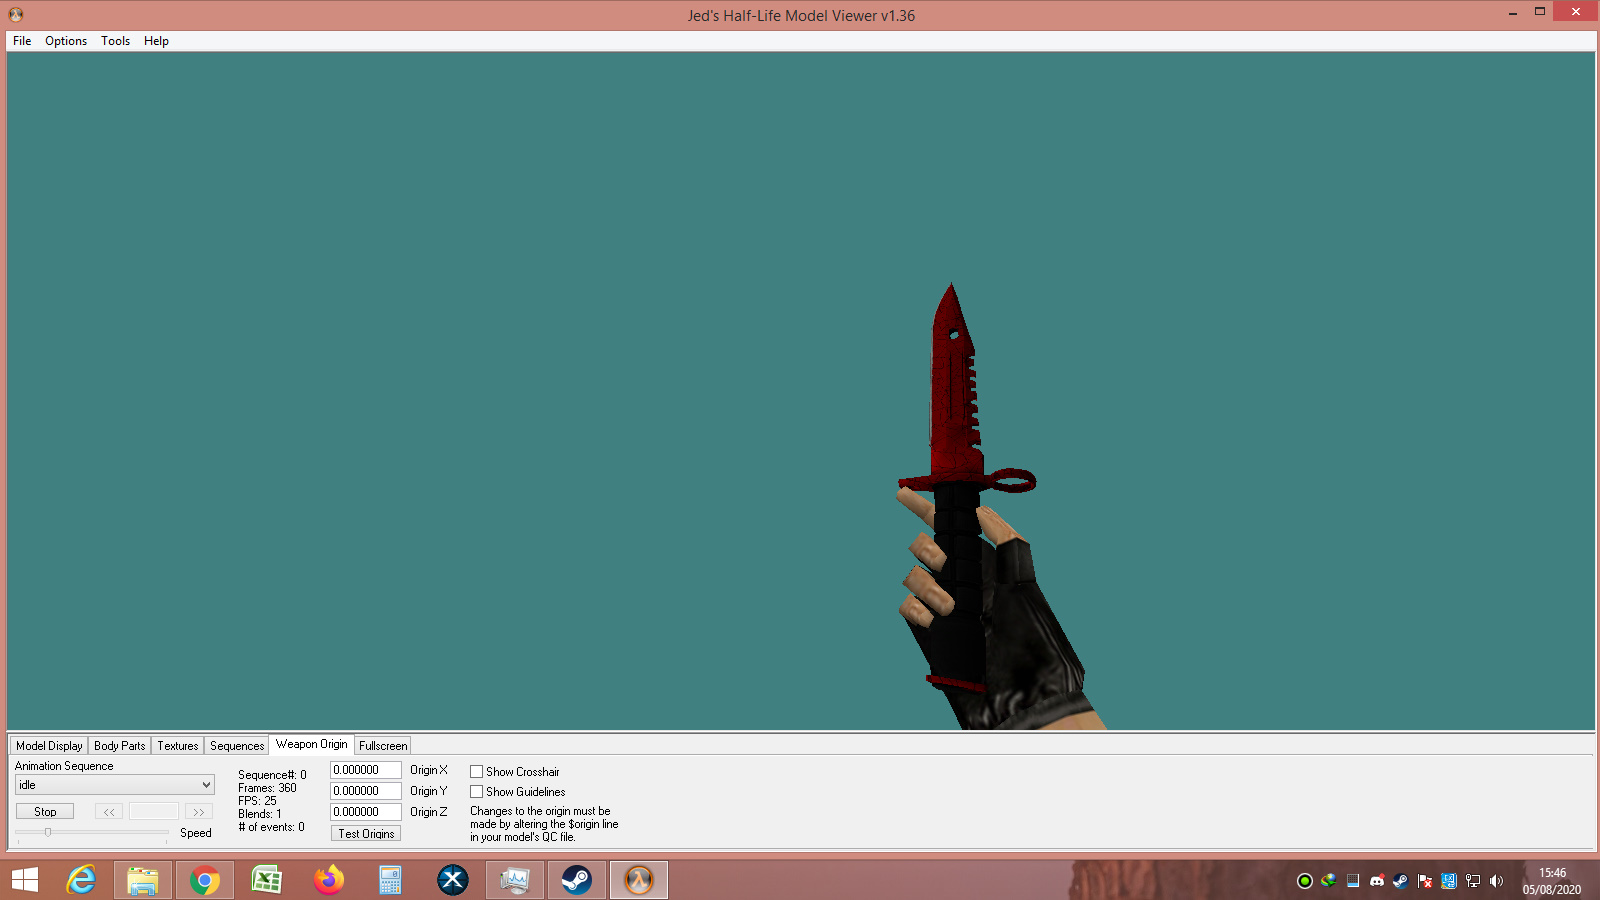Select the Weapon Origin tab

tap(312, 744)
